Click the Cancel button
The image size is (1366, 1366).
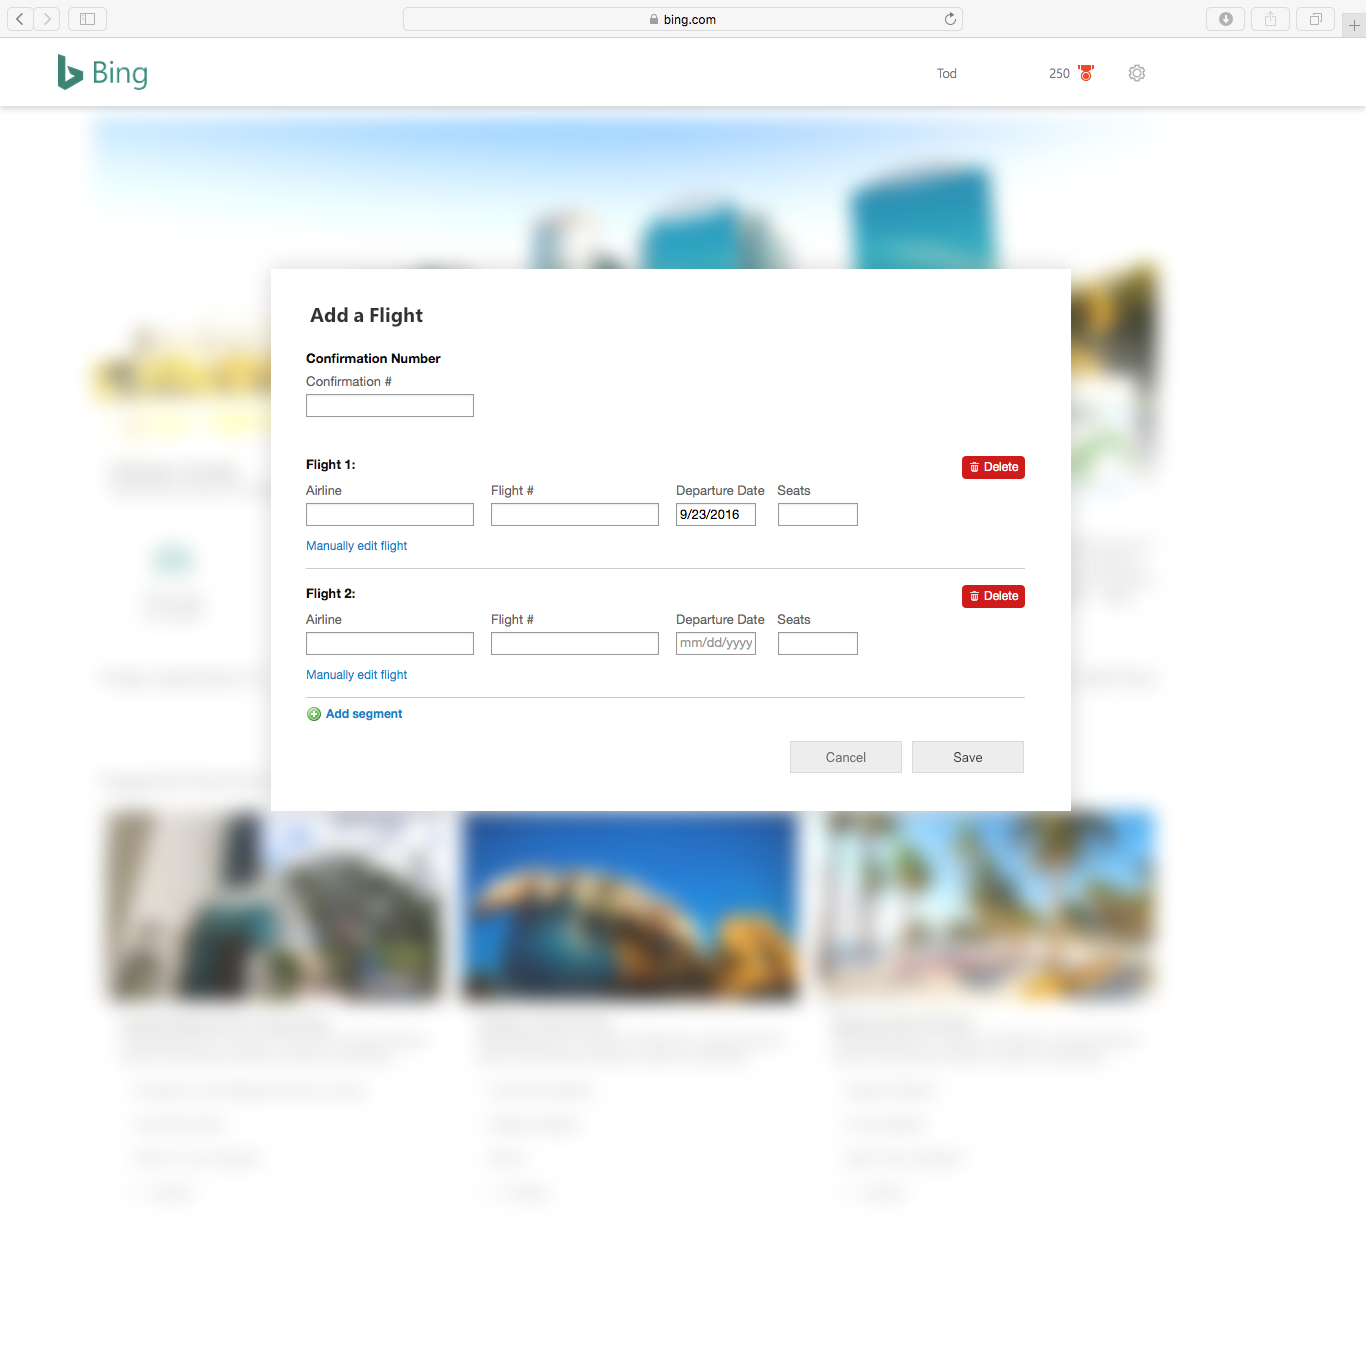[x=846, y=757]
